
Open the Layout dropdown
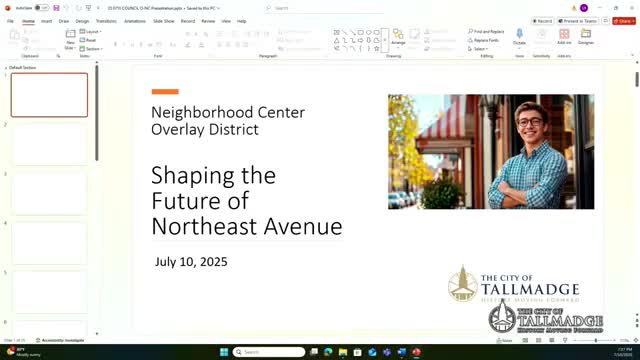pos(91,31)
